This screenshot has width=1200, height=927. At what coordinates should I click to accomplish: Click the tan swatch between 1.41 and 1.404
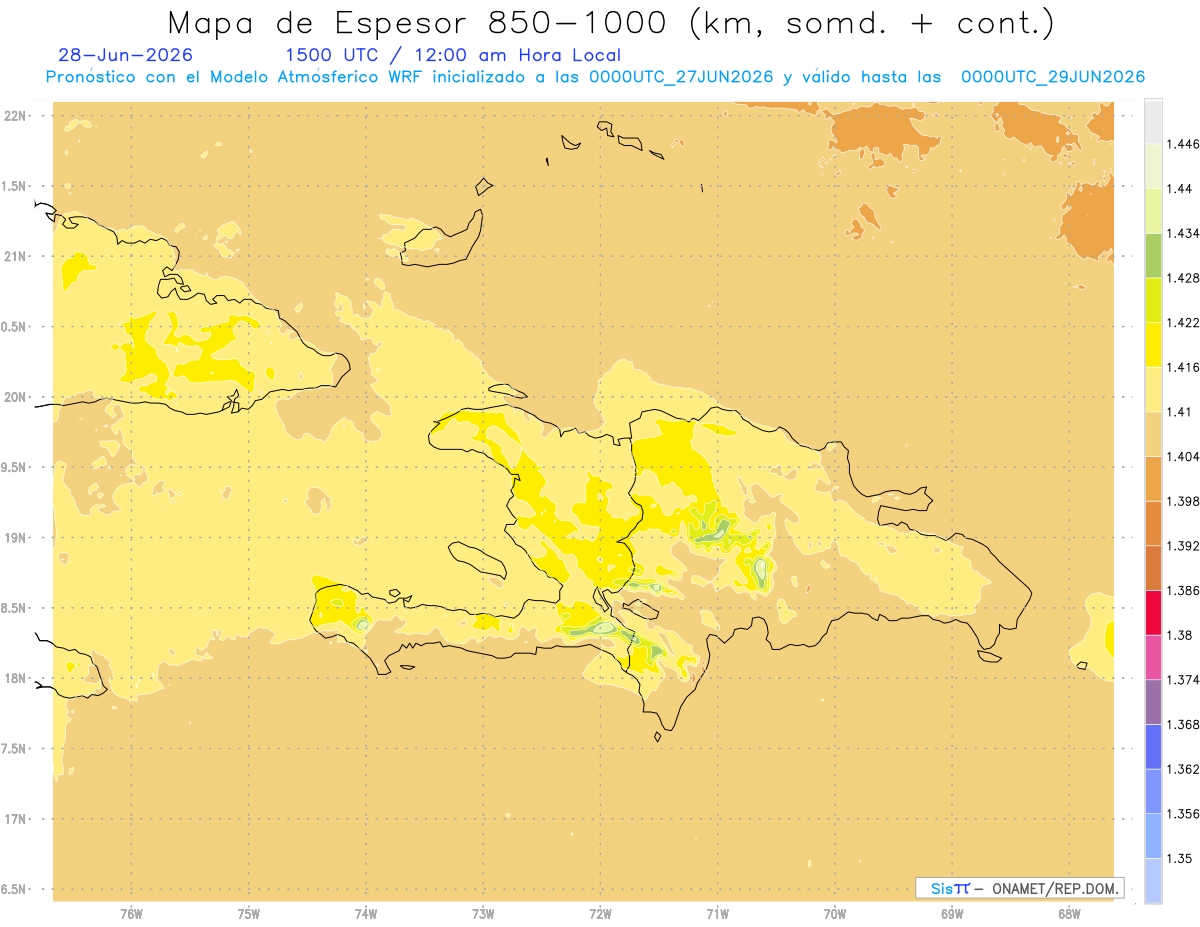1153,434
